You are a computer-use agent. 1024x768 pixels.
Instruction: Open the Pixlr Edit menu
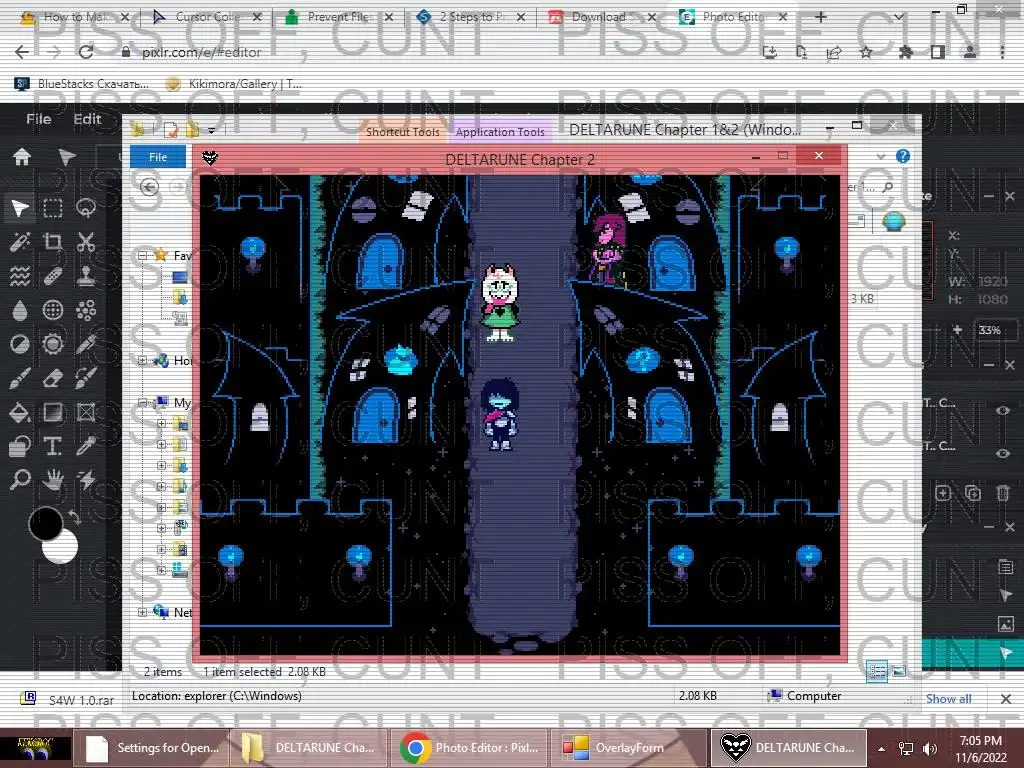click(87, 119)
